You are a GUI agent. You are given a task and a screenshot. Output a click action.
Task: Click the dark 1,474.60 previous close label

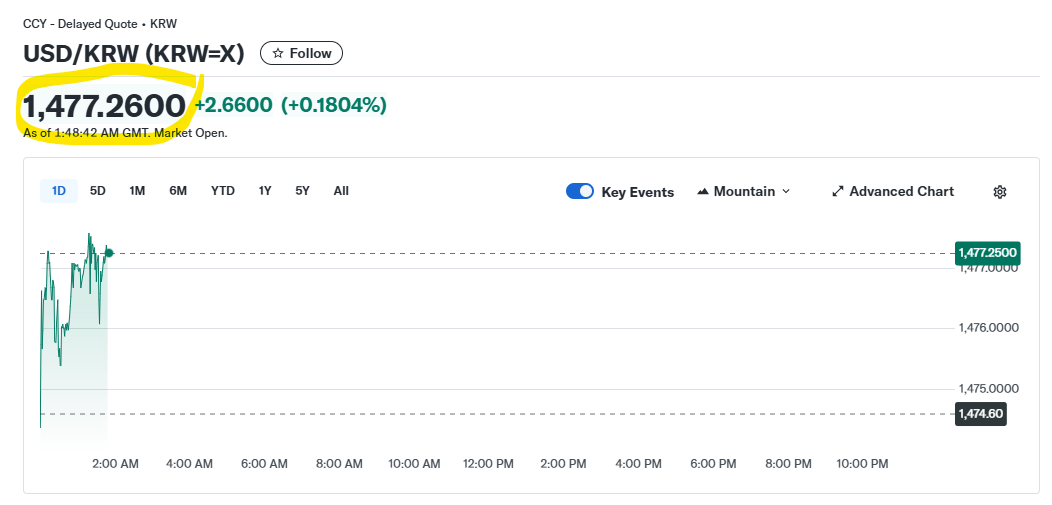980,414
